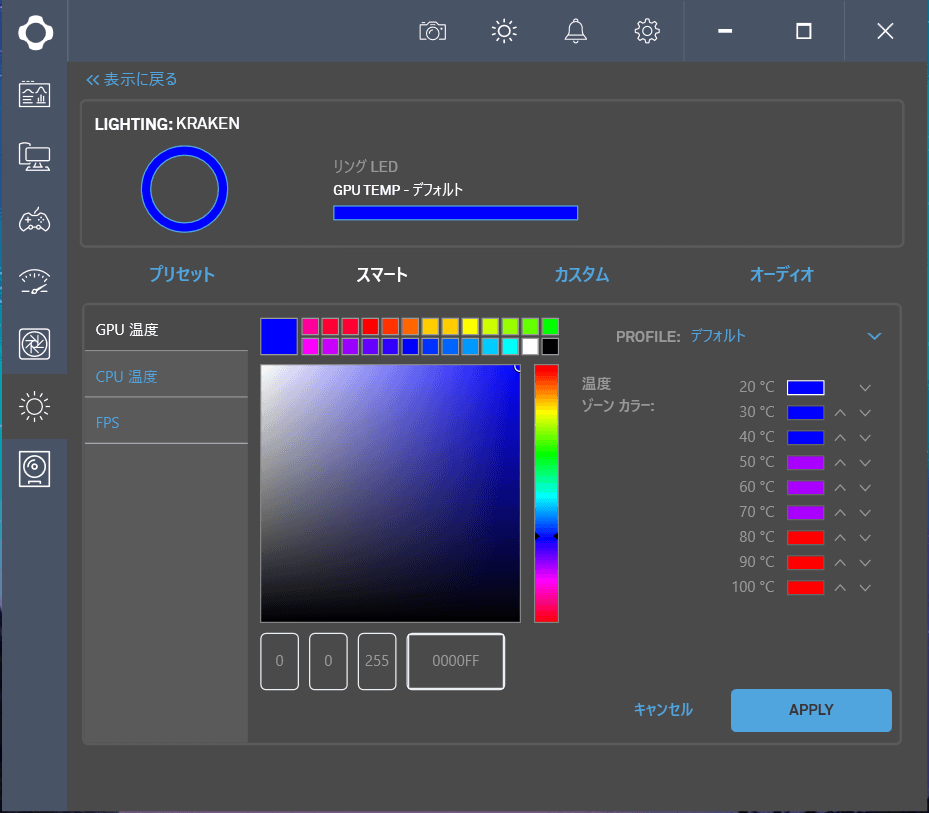Click up arrow for 60 °C zone
The height and width of the screenshot is (813, 929).
[840, 488]
